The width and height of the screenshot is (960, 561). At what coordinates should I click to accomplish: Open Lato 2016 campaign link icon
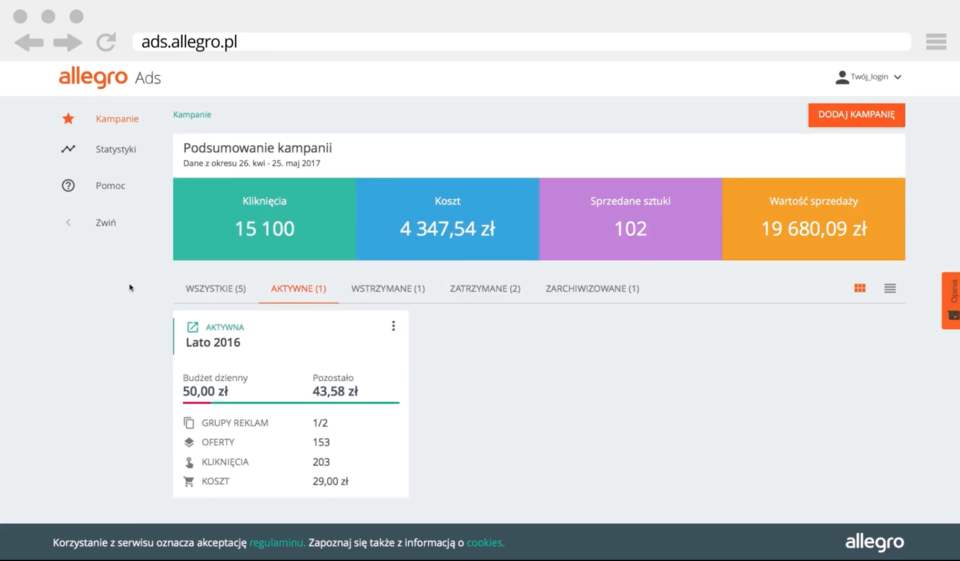(x=192, y=327)
